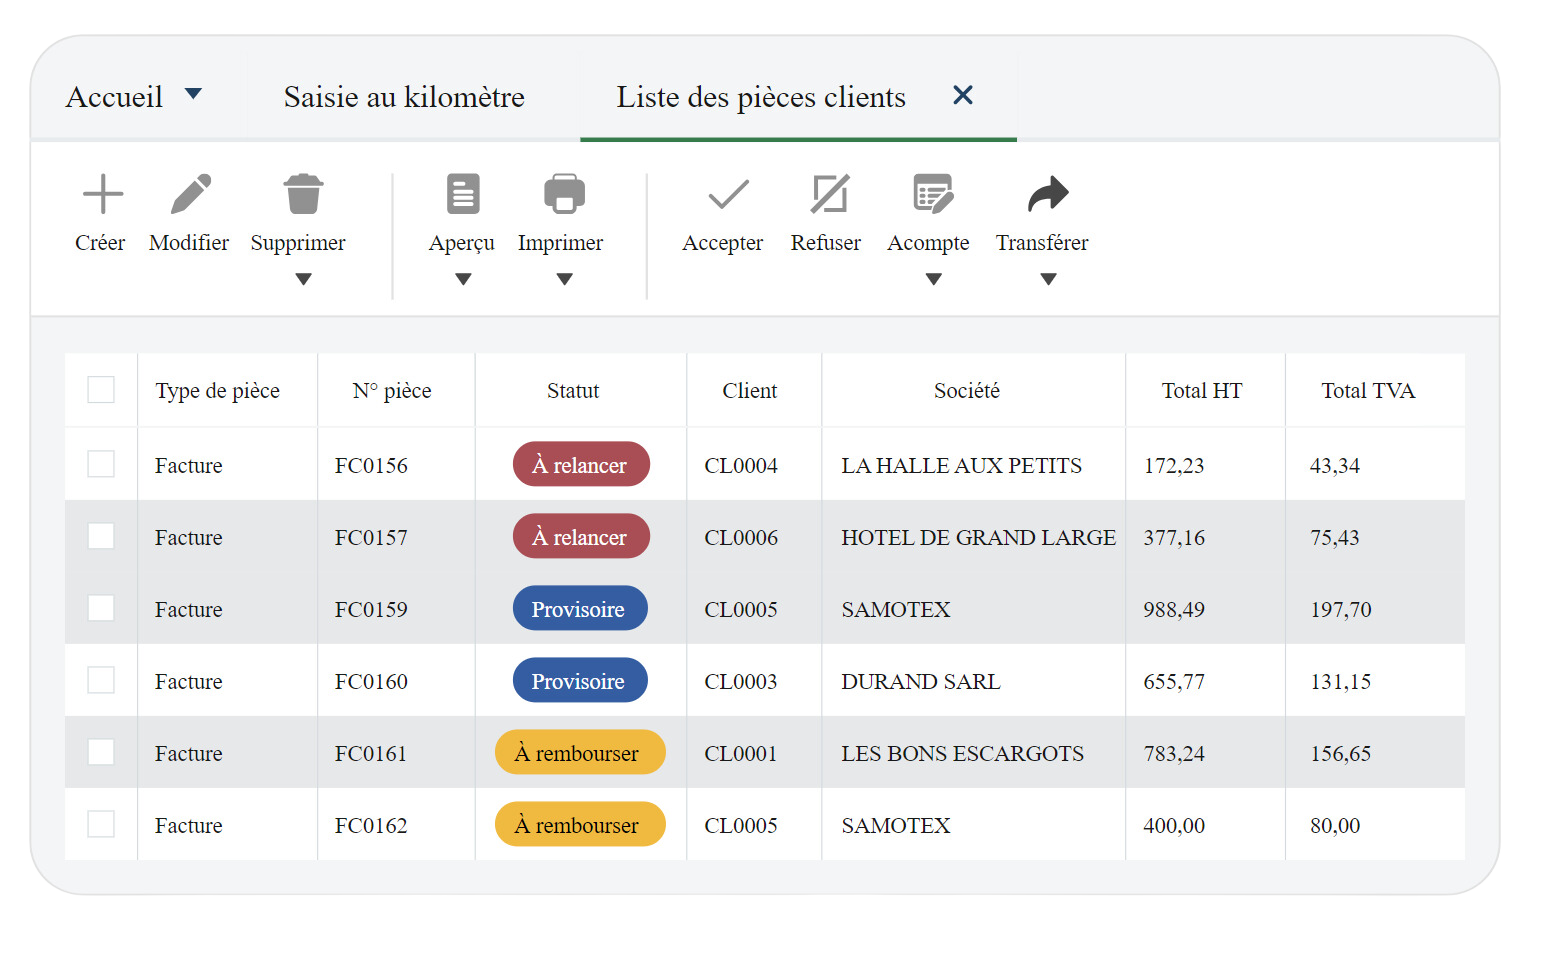Screen dimensions: 1563x960
Task: Click the FC0162 piece number
Action: pos(371,825)
